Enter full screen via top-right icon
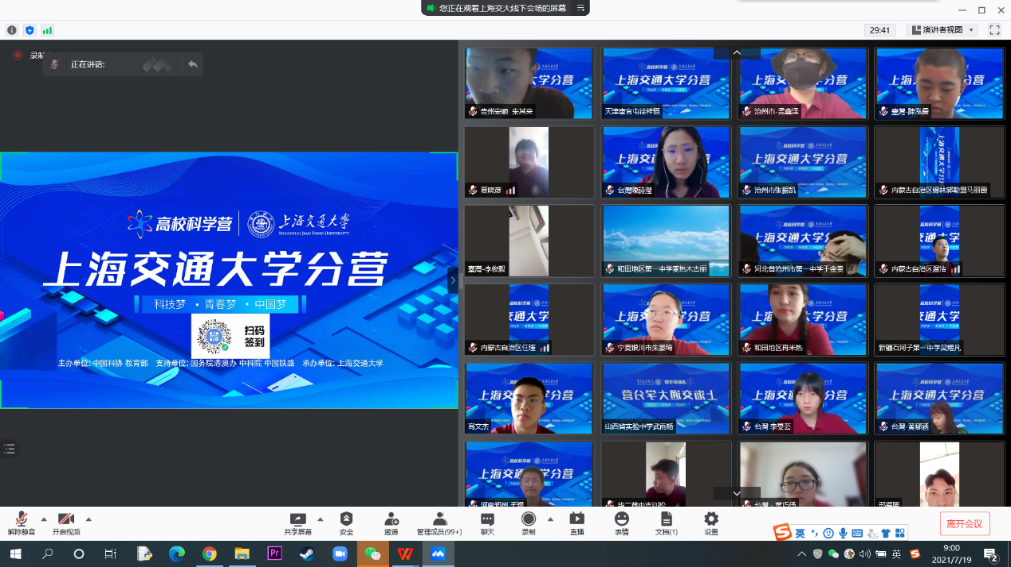Image resolution: width=1011 pixels, height=567 pixels. [x=994, y=30]
